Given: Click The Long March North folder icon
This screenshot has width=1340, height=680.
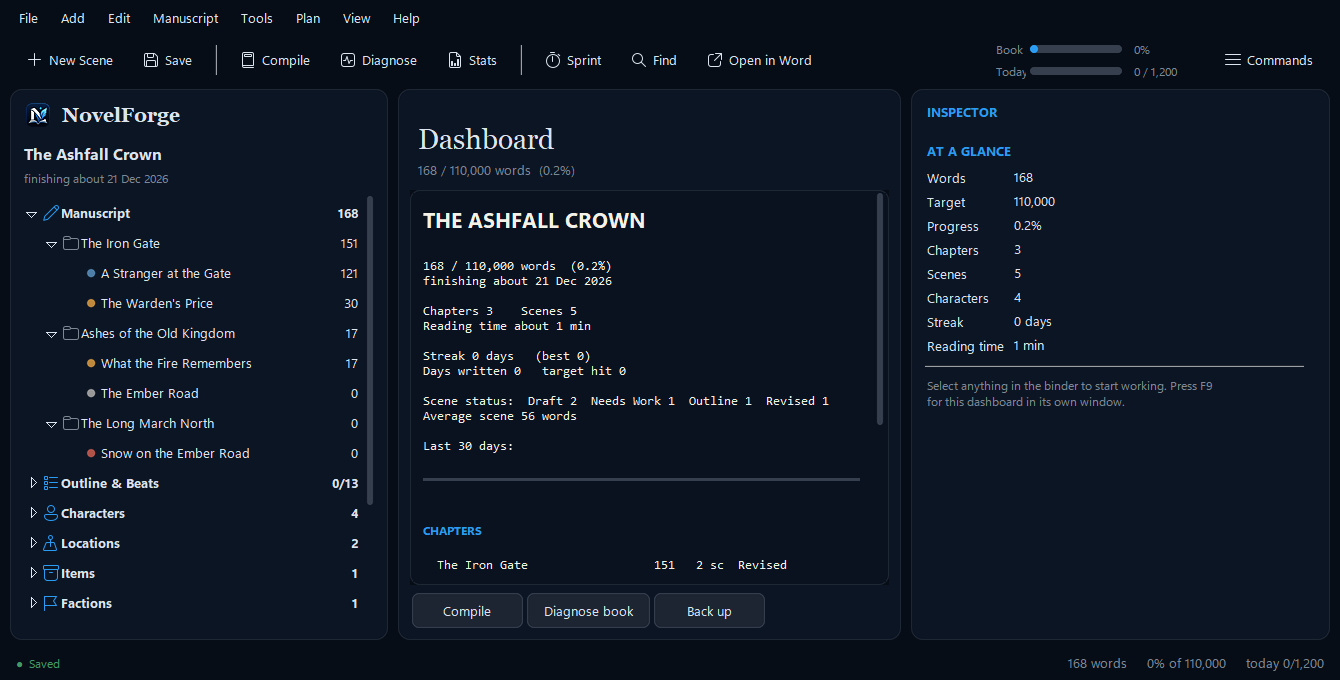Looking at the screenshot, I should [71, 423].
